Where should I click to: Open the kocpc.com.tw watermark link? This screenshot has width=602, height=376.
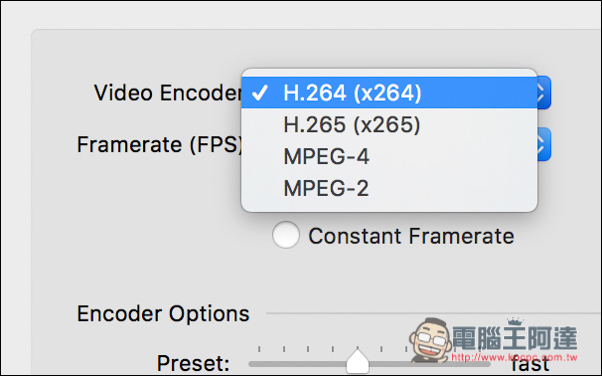click(x=514, y=357)
